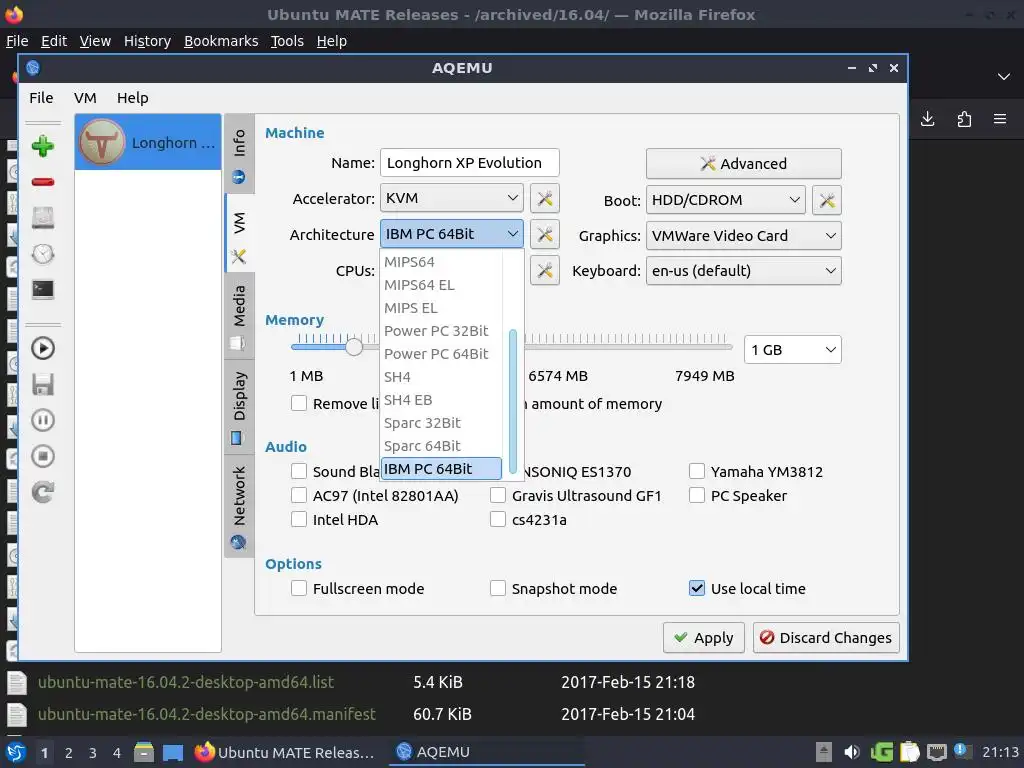This screenshot has width=1024, height=768.
Task: Click the clipboard tray icon
Action: click(x=910, y=752)
